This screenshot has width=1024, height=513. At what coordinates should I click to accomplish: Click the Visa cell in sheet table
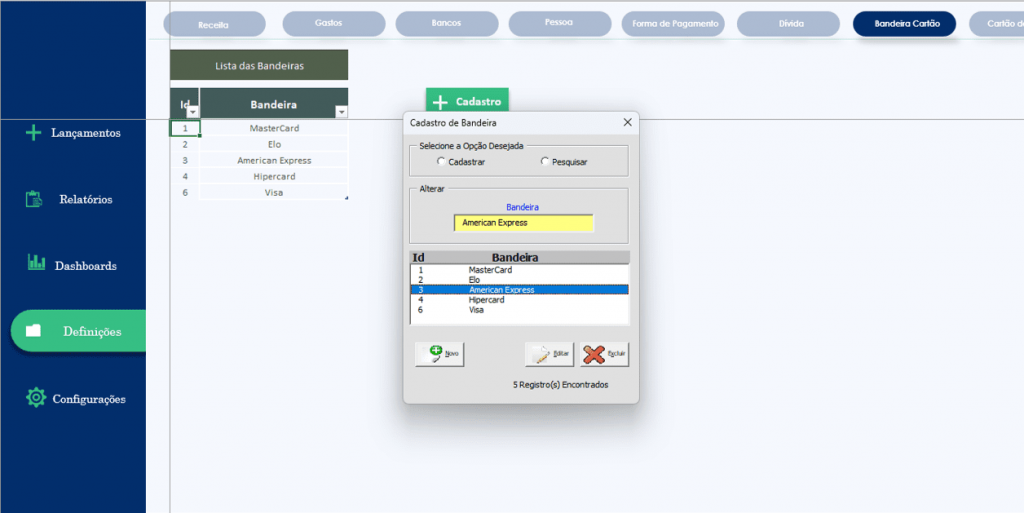274,193
